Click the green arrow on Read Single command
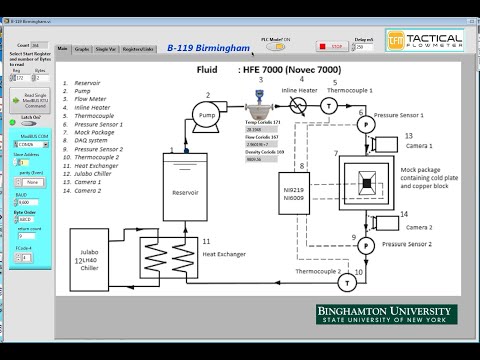The image size is (480, 360). [16, 100]
